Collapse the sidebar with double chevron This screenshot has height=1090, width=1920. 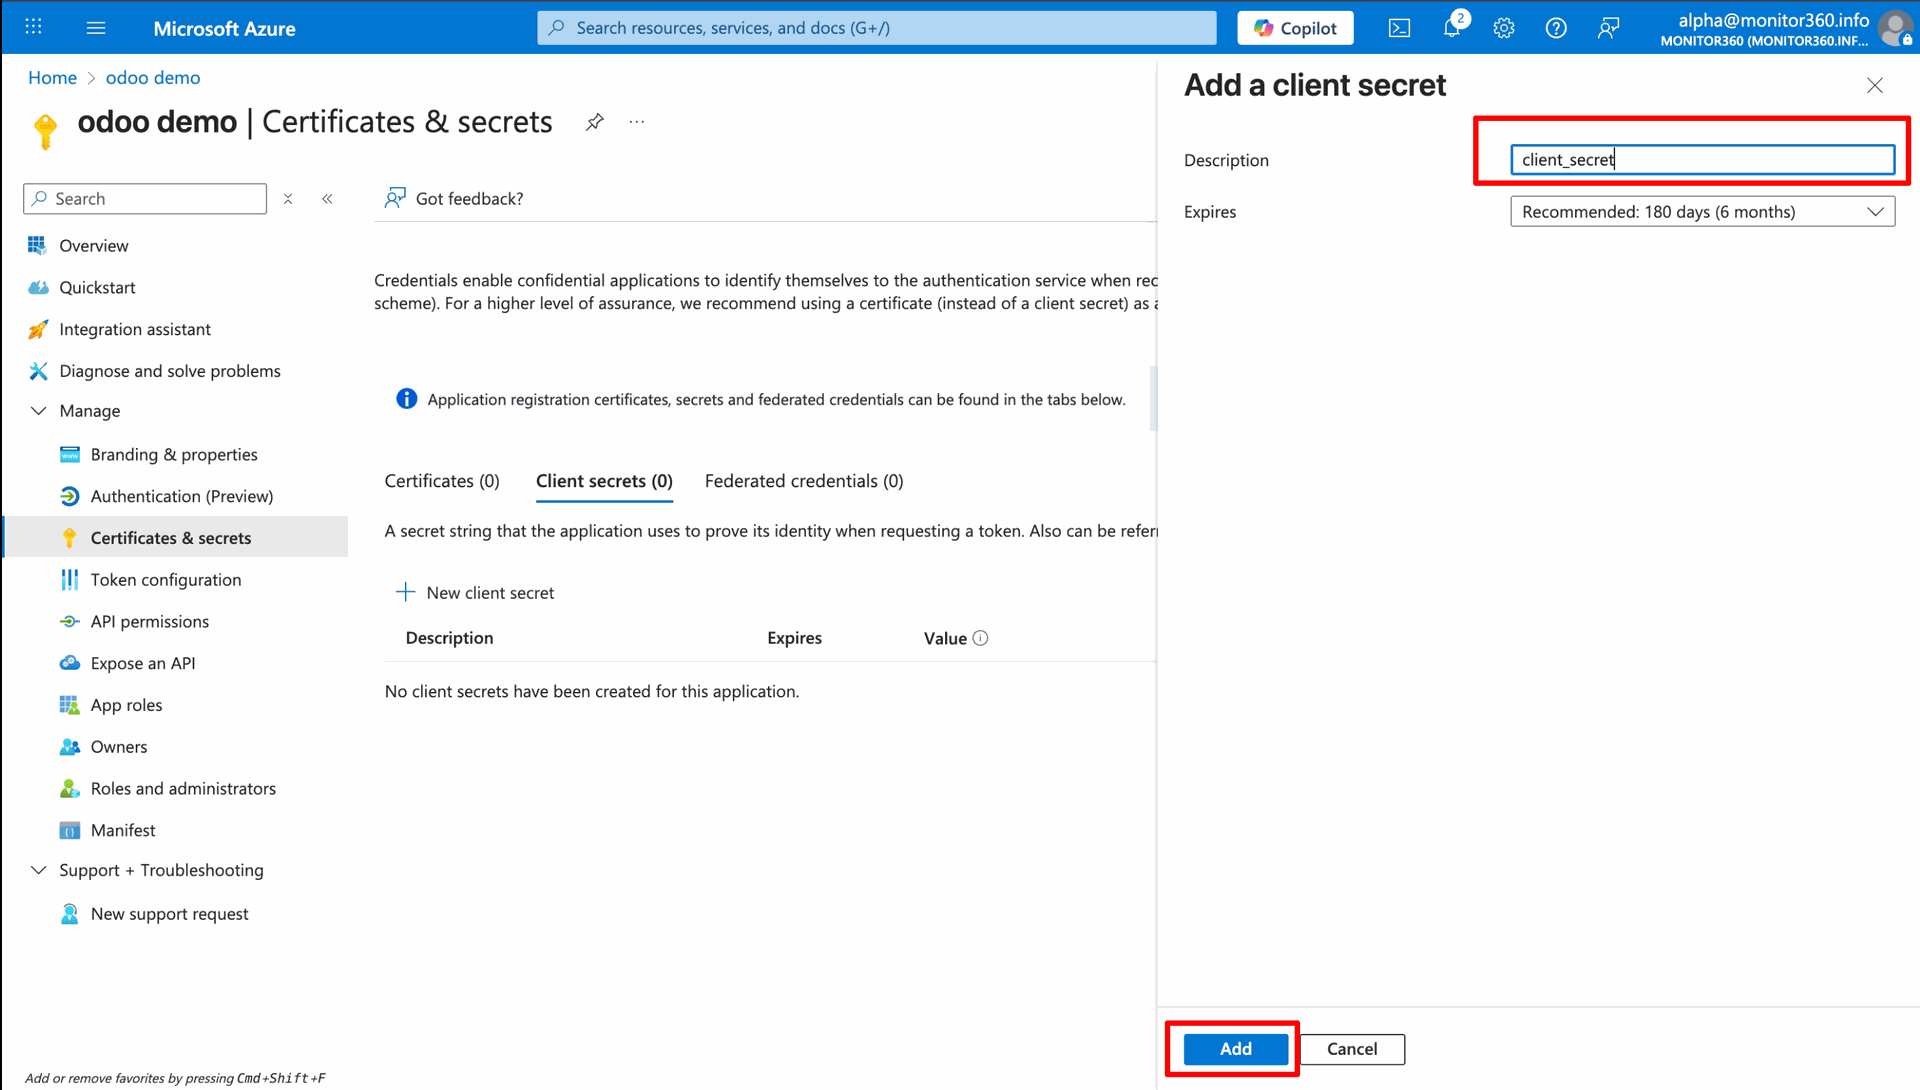[327, 199]
